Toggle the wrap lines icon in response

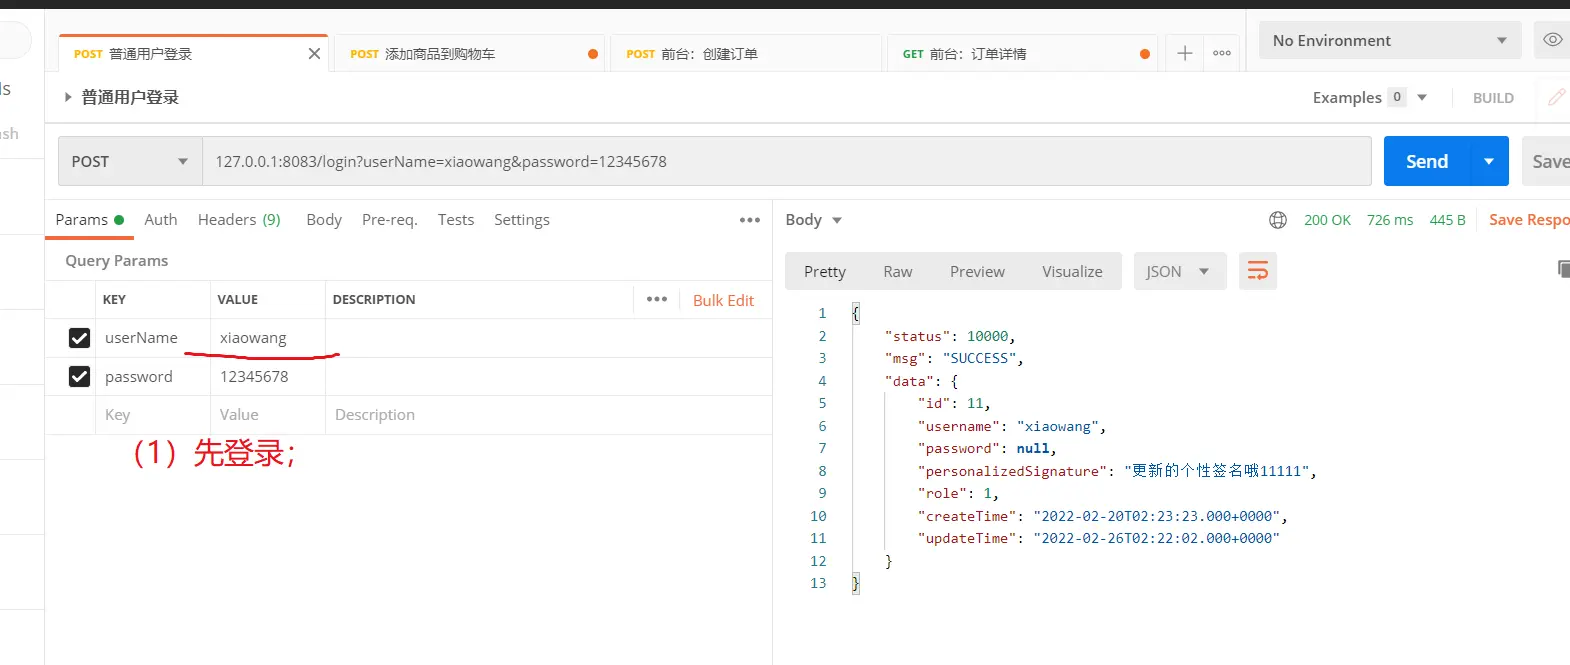tap(1258, 271)
